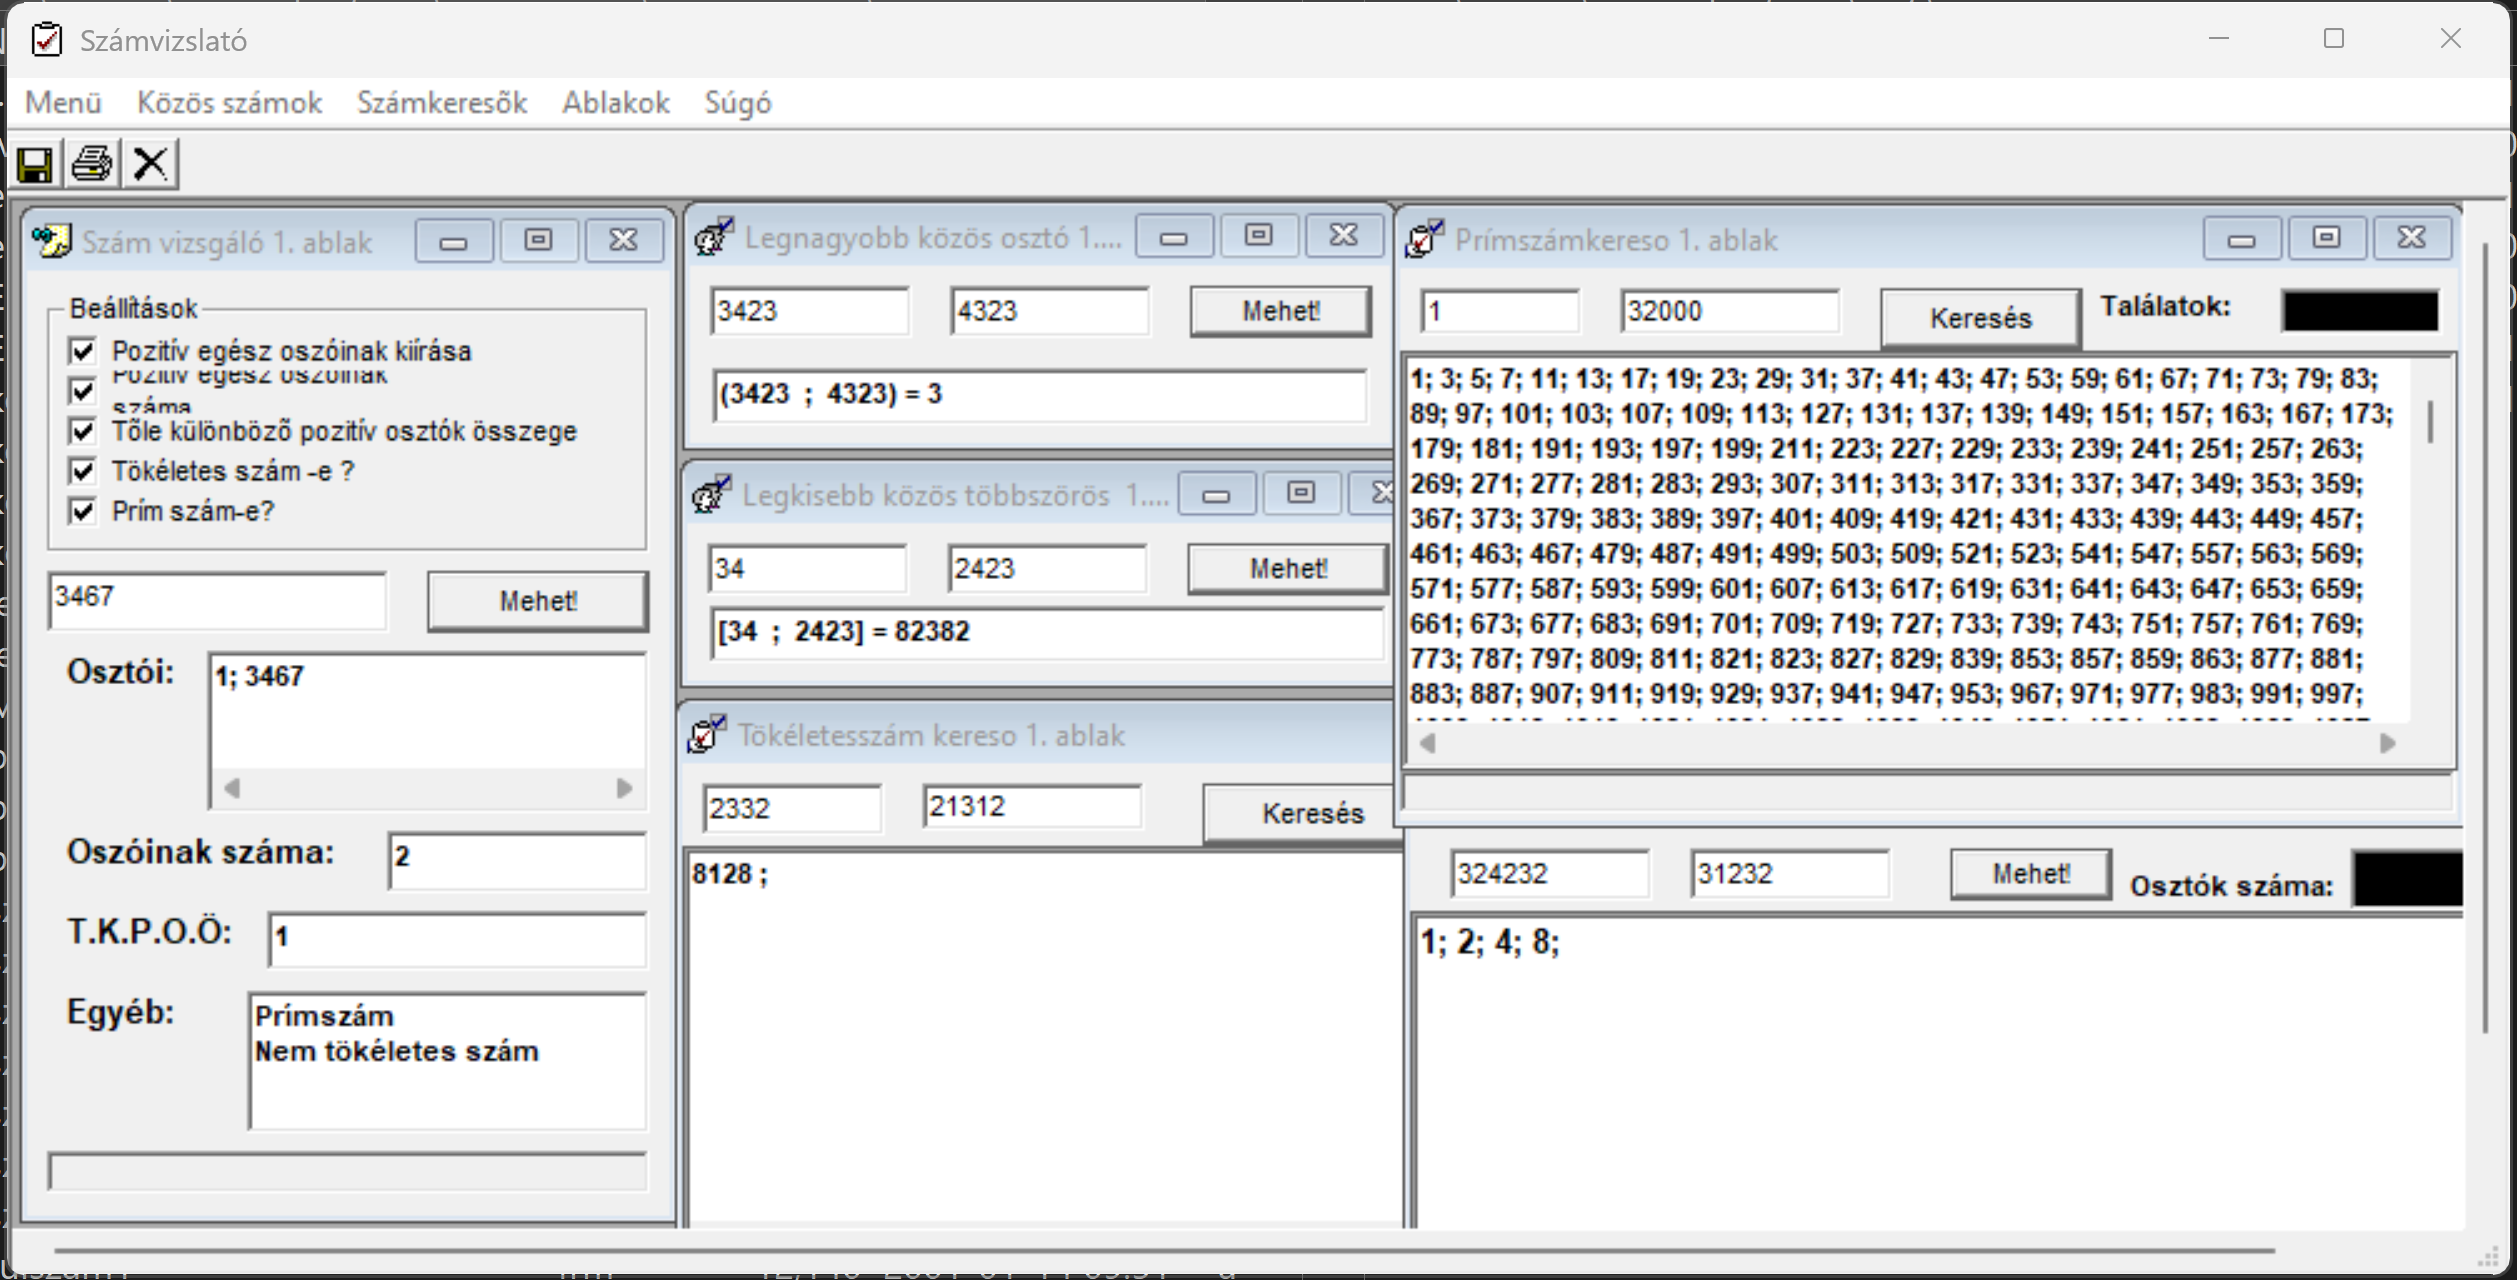Image resolution: width=2517 pixels, height=1280 pixels.
Task: Click left arrow of prime list scrollbar
Action: coord(1428,743)
